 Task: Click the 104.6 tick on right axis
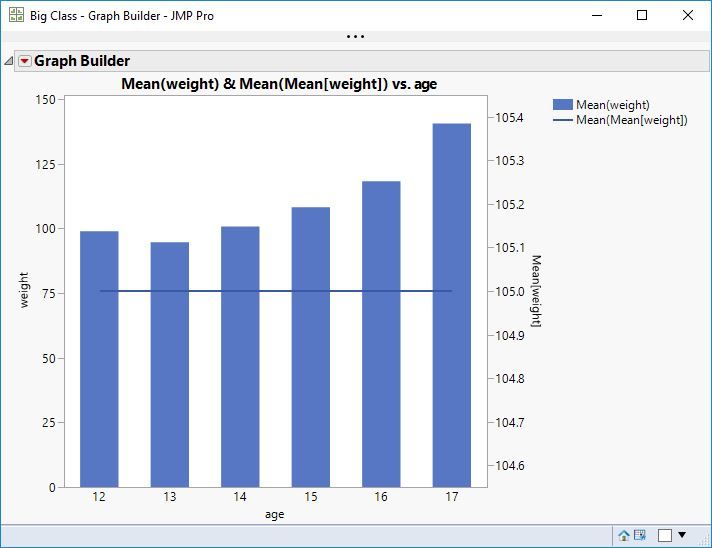[x=509, y=465]
